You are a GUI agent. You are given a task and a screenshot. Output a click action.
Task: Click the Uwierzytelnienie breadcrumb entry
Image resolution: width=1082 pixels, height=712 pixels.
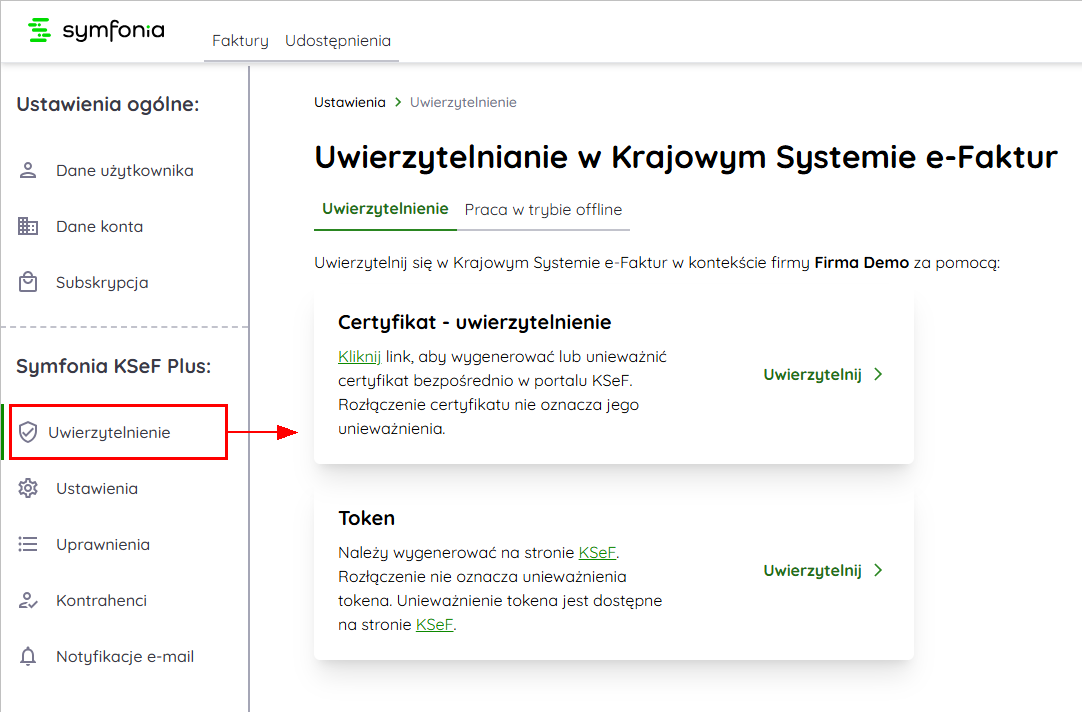coord(463,103)
